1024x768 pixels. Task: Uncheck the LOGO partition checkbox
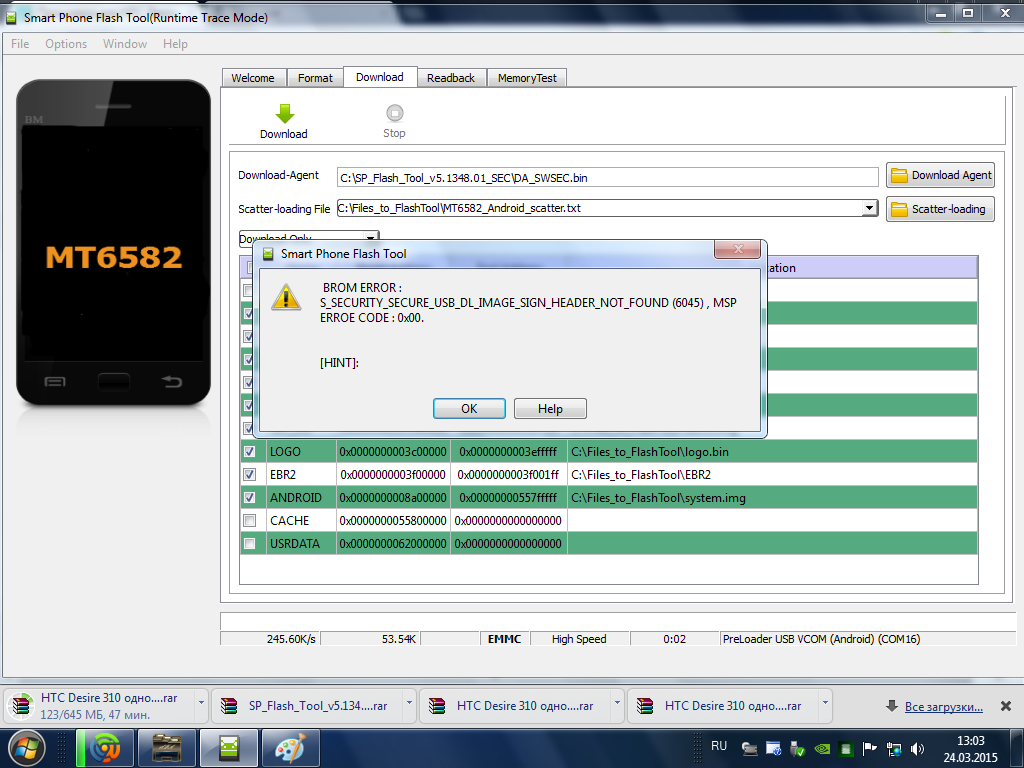click(x=249, y=452)
